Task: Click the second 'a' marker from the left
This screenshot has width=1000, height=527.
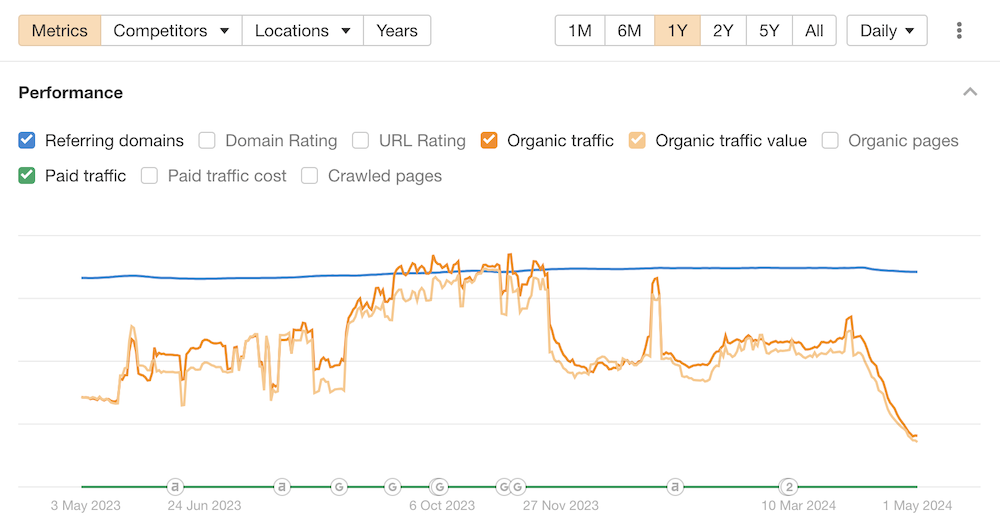Action: click(x=283, y=487)
